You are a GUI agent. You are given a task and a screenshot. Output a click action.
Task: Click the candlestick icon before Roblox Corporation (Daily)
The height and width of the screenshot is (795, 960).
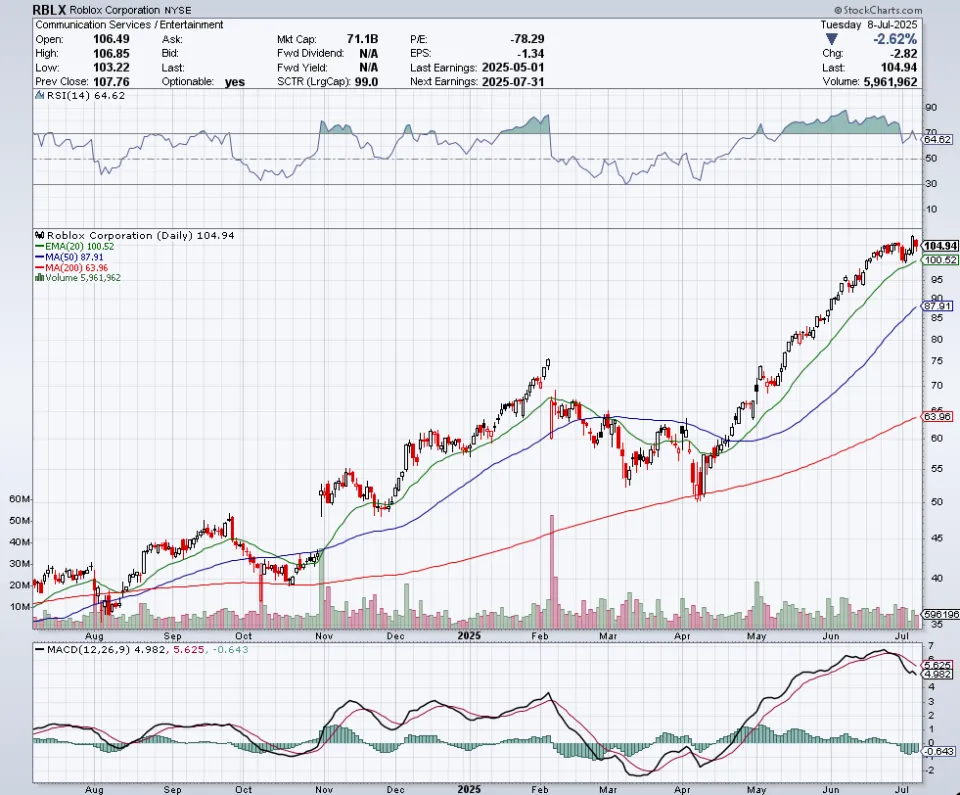(40, 235)
